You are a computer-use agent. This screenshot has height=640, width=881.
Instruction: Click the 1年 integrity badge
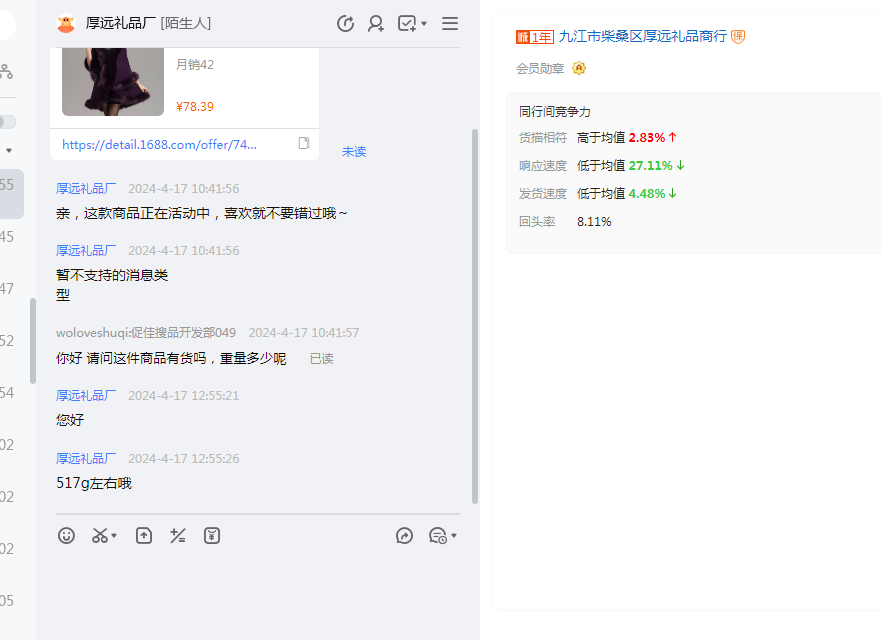(x=535, y=37)
